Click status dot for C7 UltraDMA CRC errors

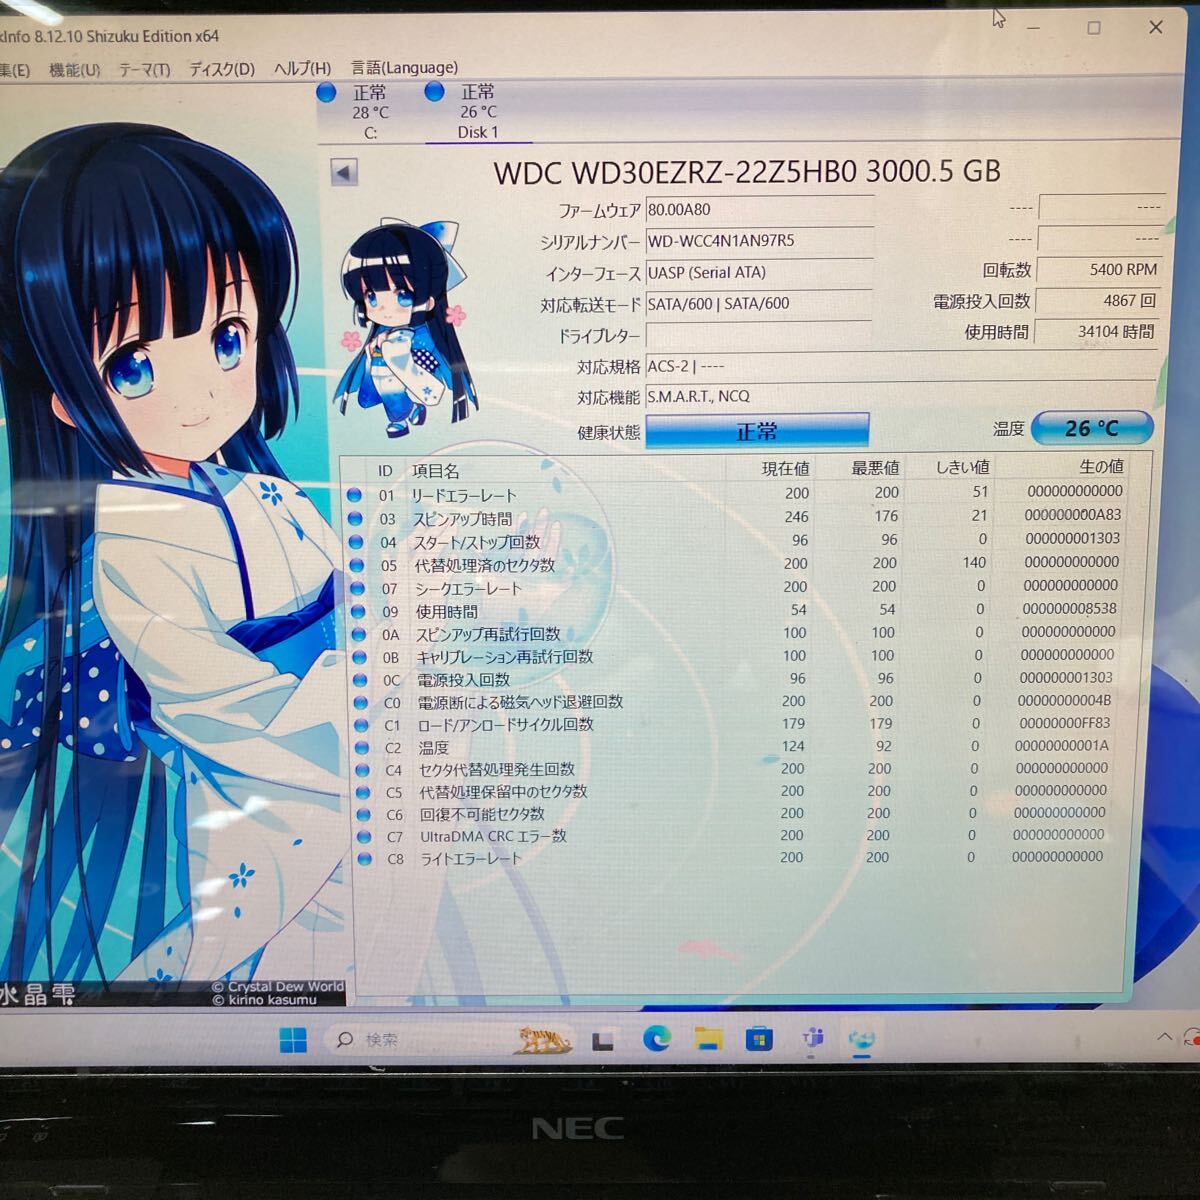pyautogui.click(x=365, y=836)
